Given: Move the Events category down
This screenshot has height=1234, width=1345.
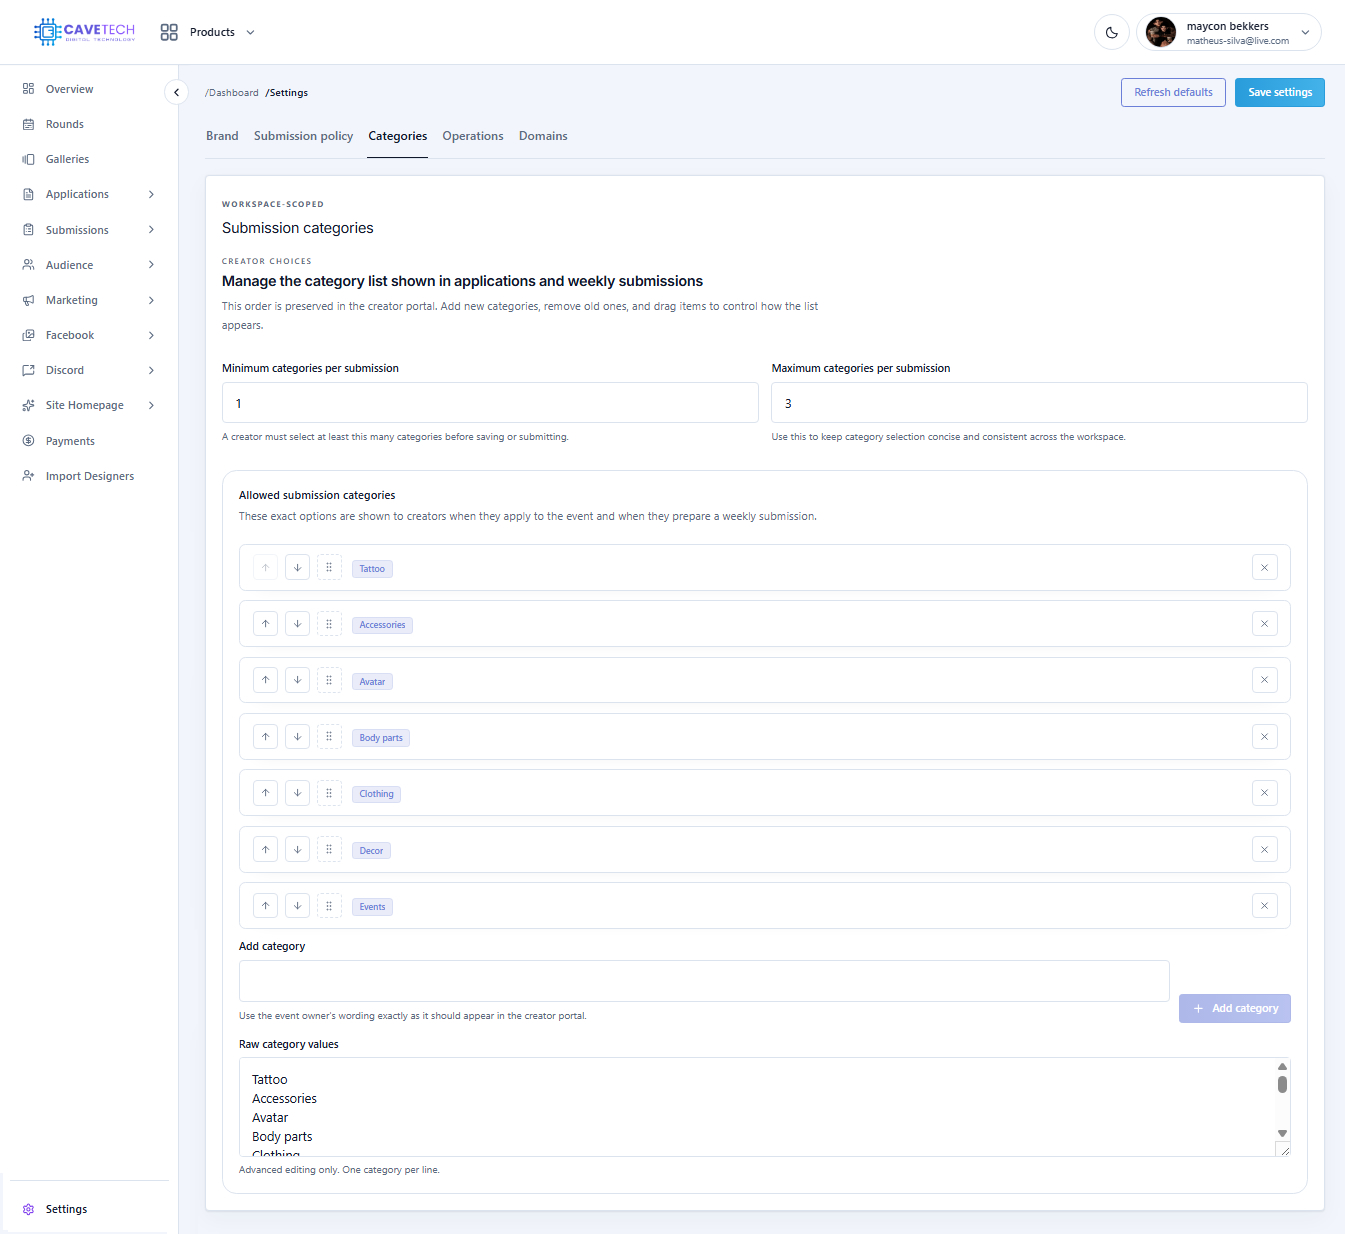Looking at the screenshot, I should point(297,906).
